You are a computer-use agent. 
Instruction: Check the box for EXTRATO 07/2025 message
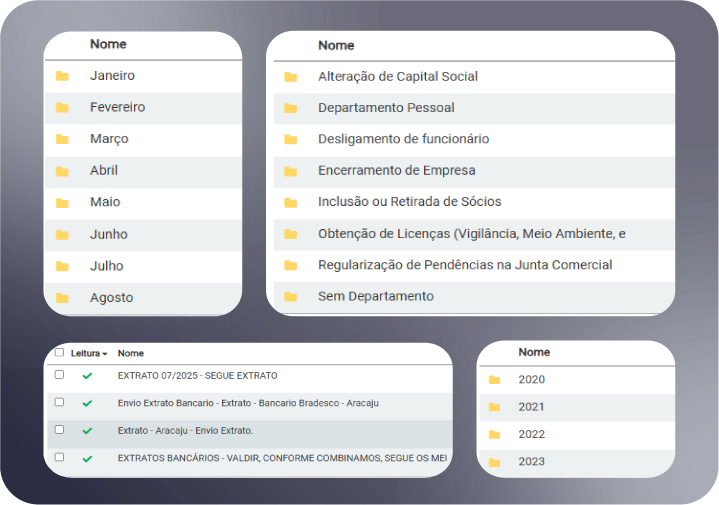(60, 375)
